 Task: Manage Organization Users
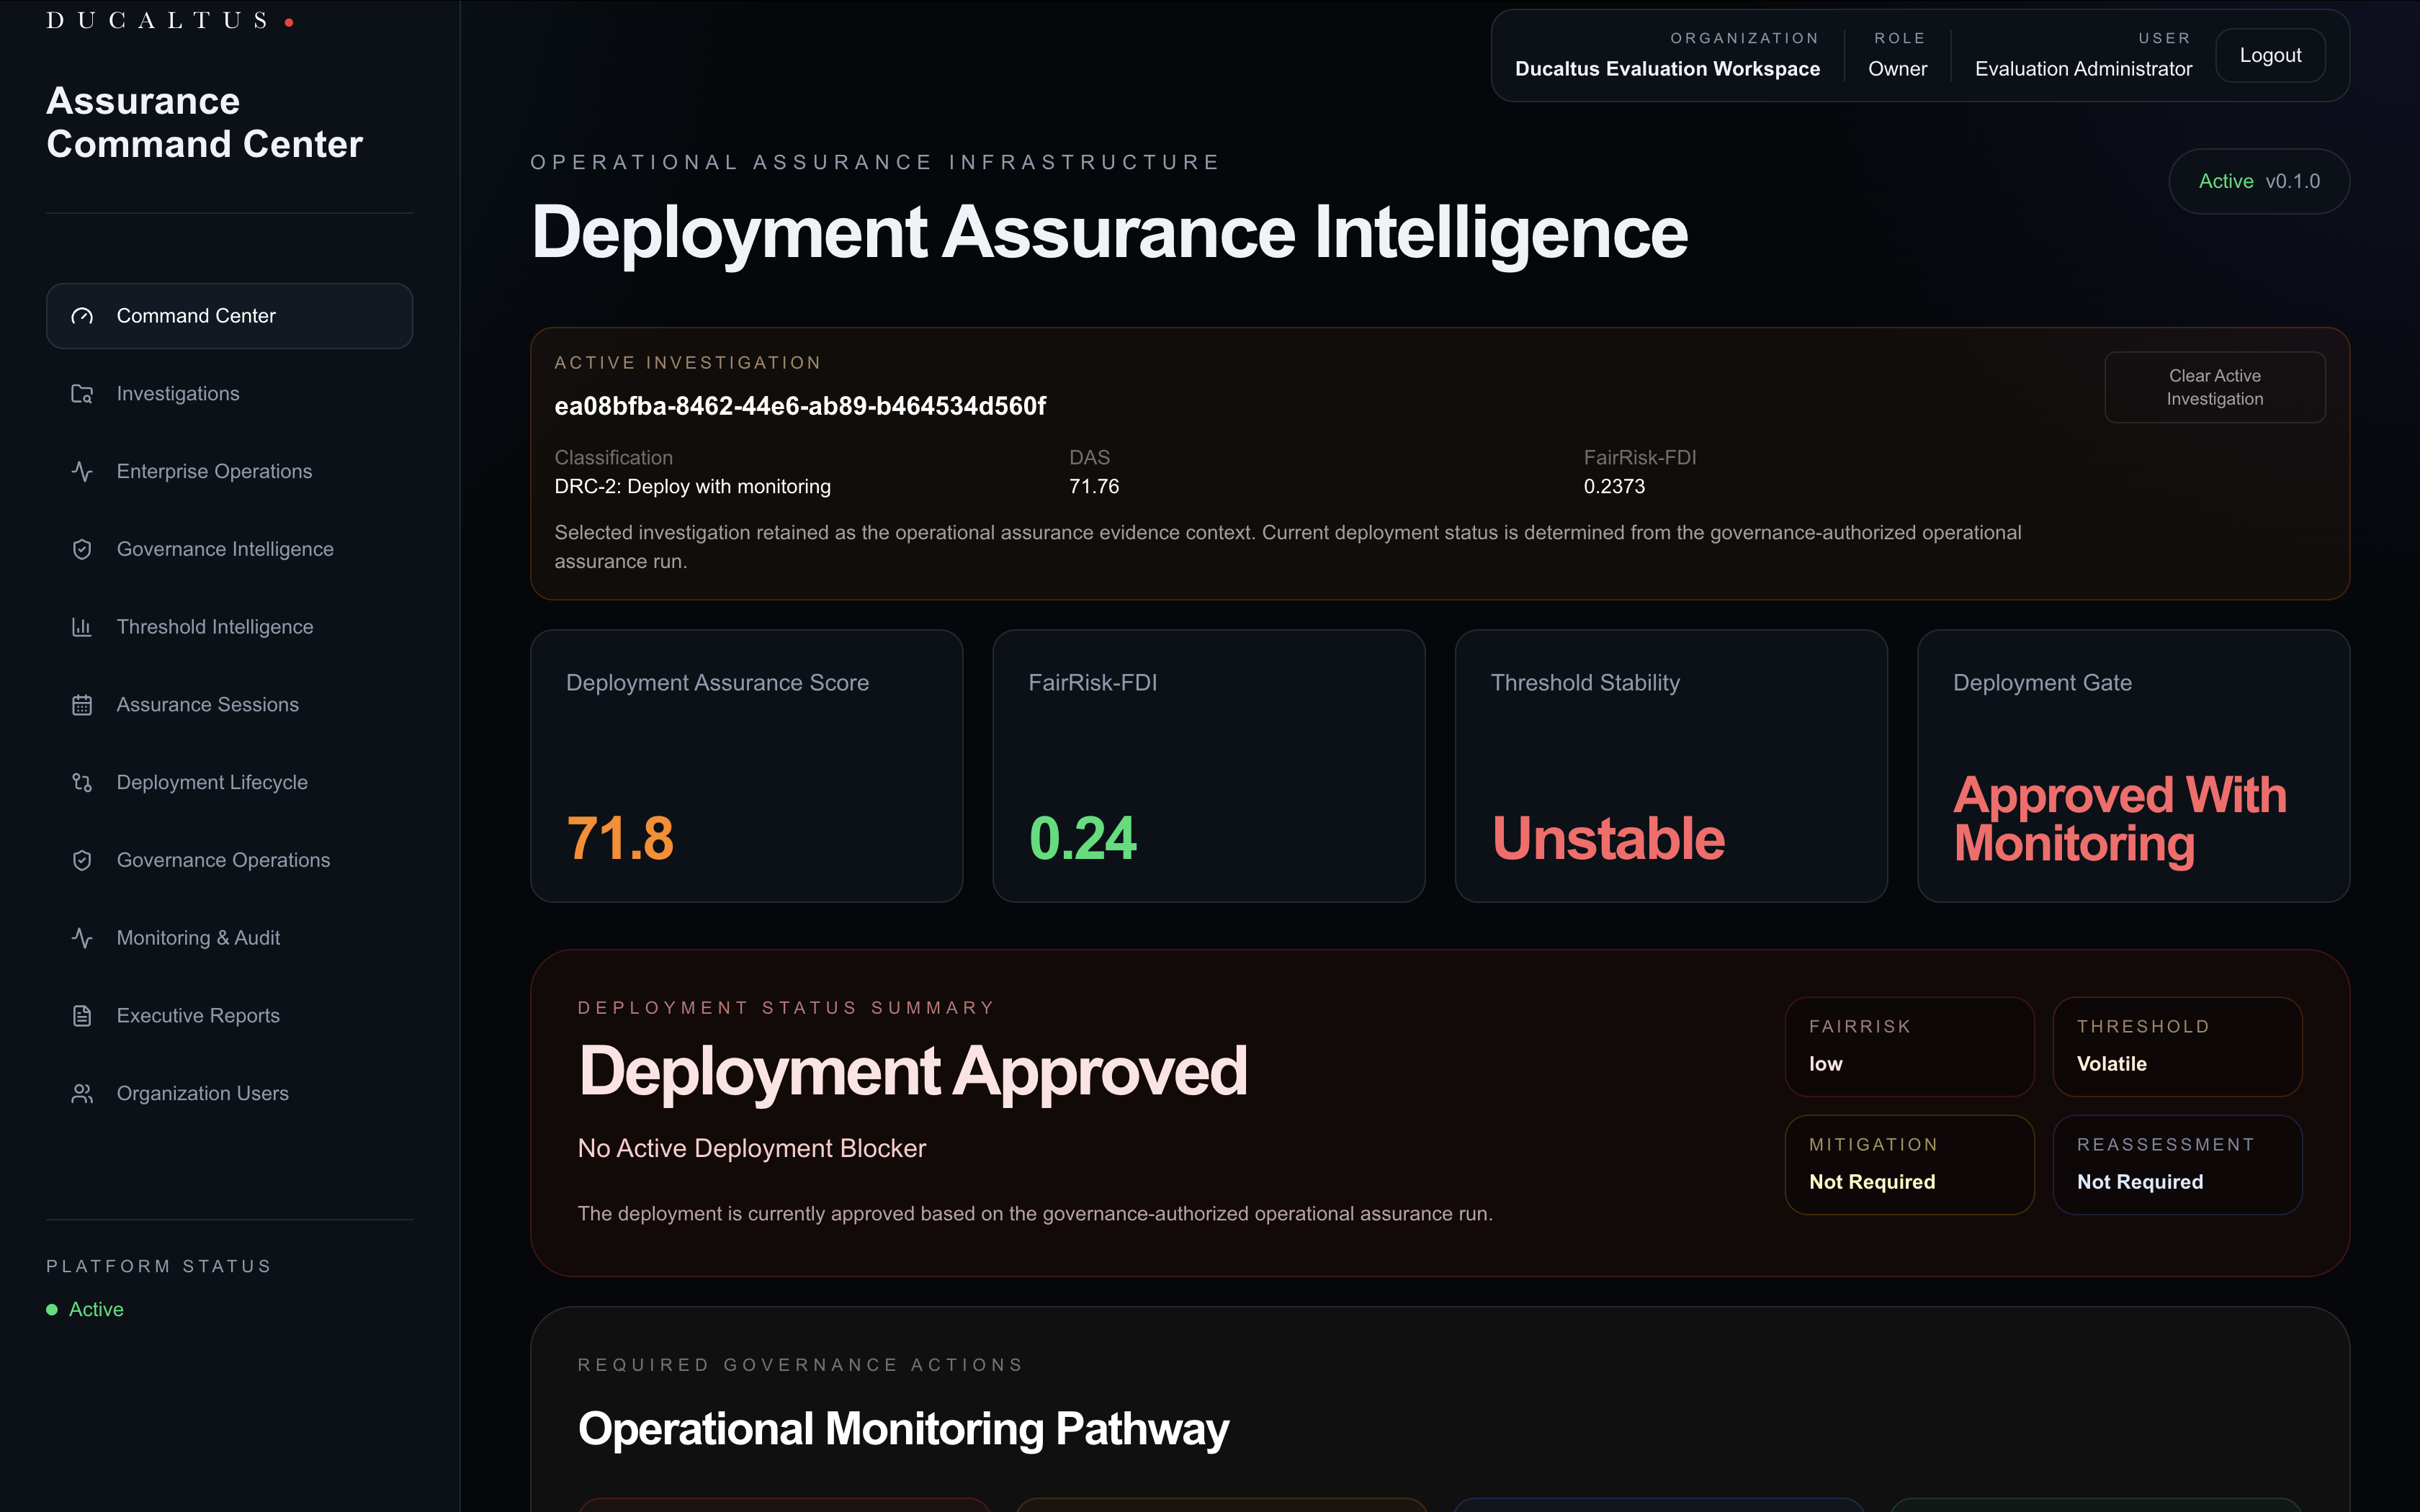click(x=229, y=1094)
